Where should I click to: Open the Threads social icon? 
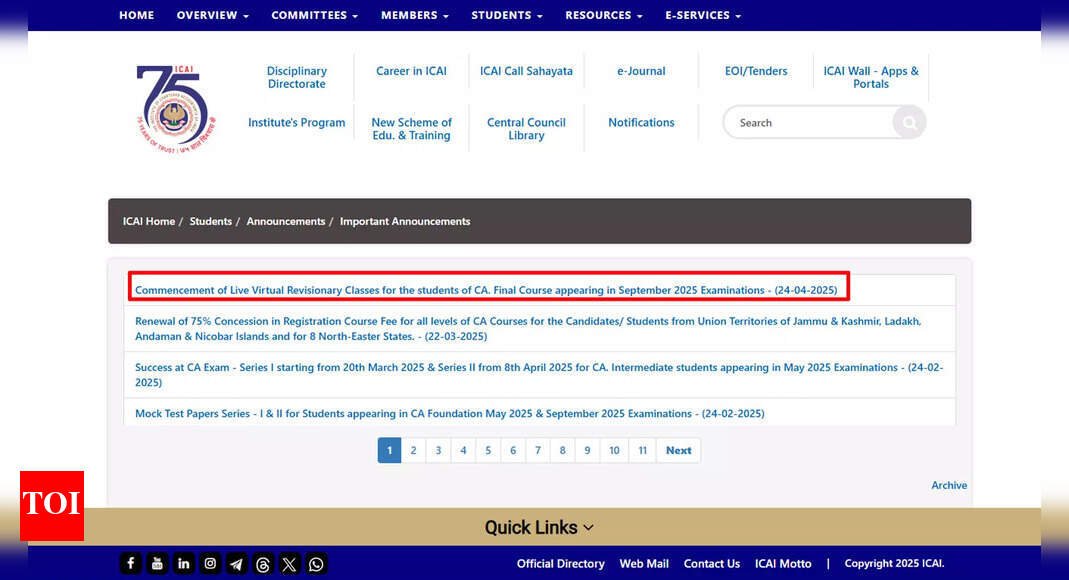(x=263, y=564)
